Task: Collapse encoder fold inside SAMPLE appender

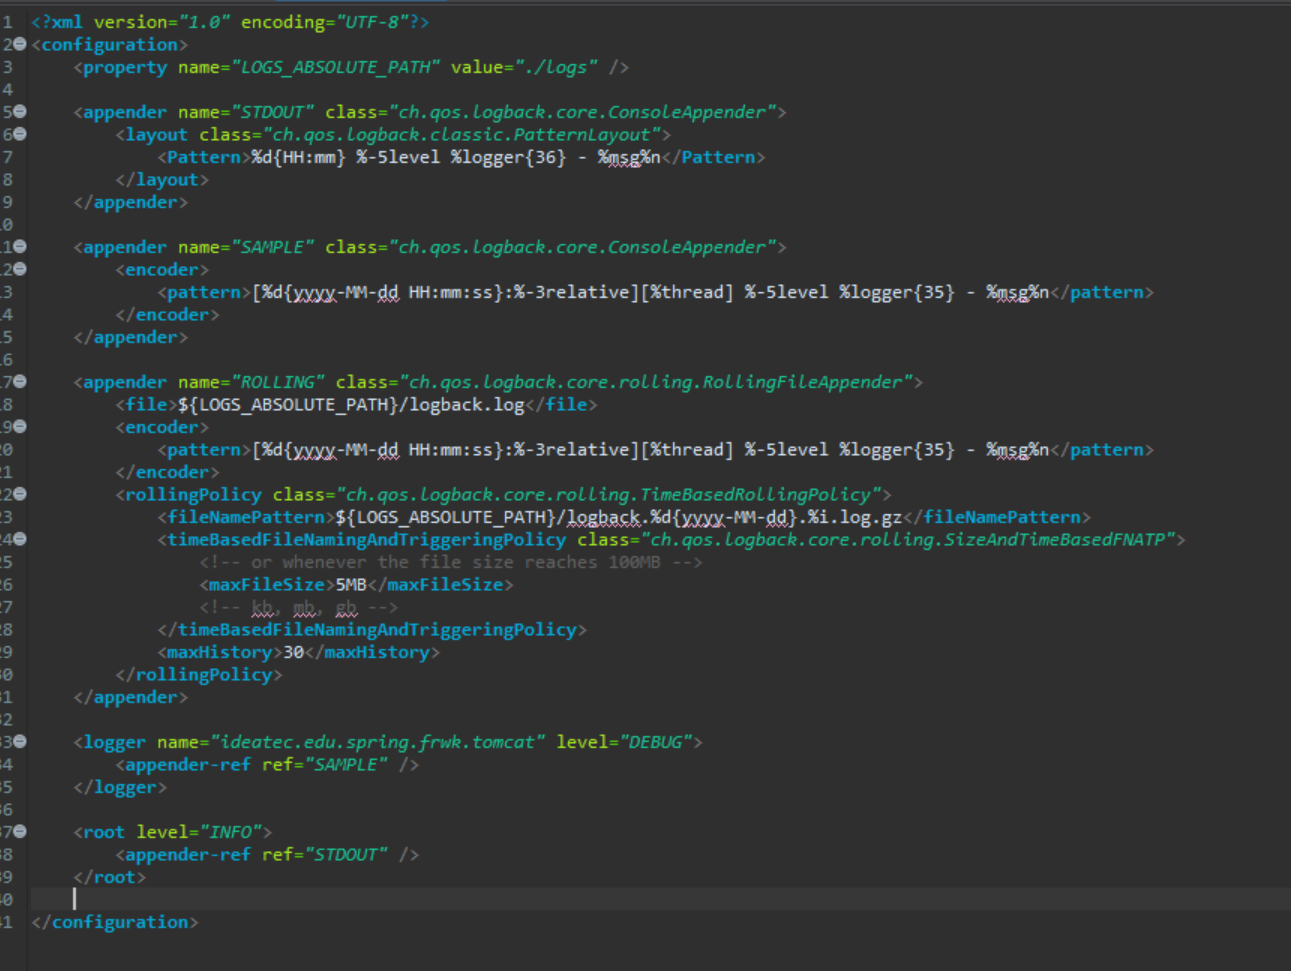Action: point(20,269)
